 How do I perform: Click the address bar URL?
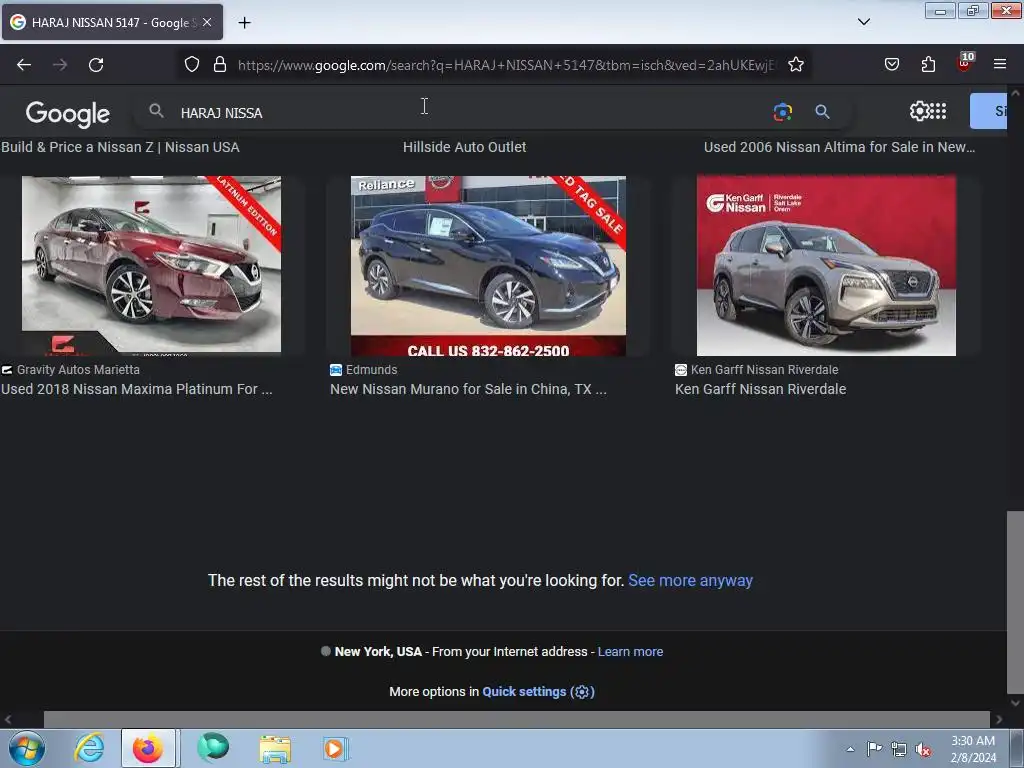pos(506,65)
